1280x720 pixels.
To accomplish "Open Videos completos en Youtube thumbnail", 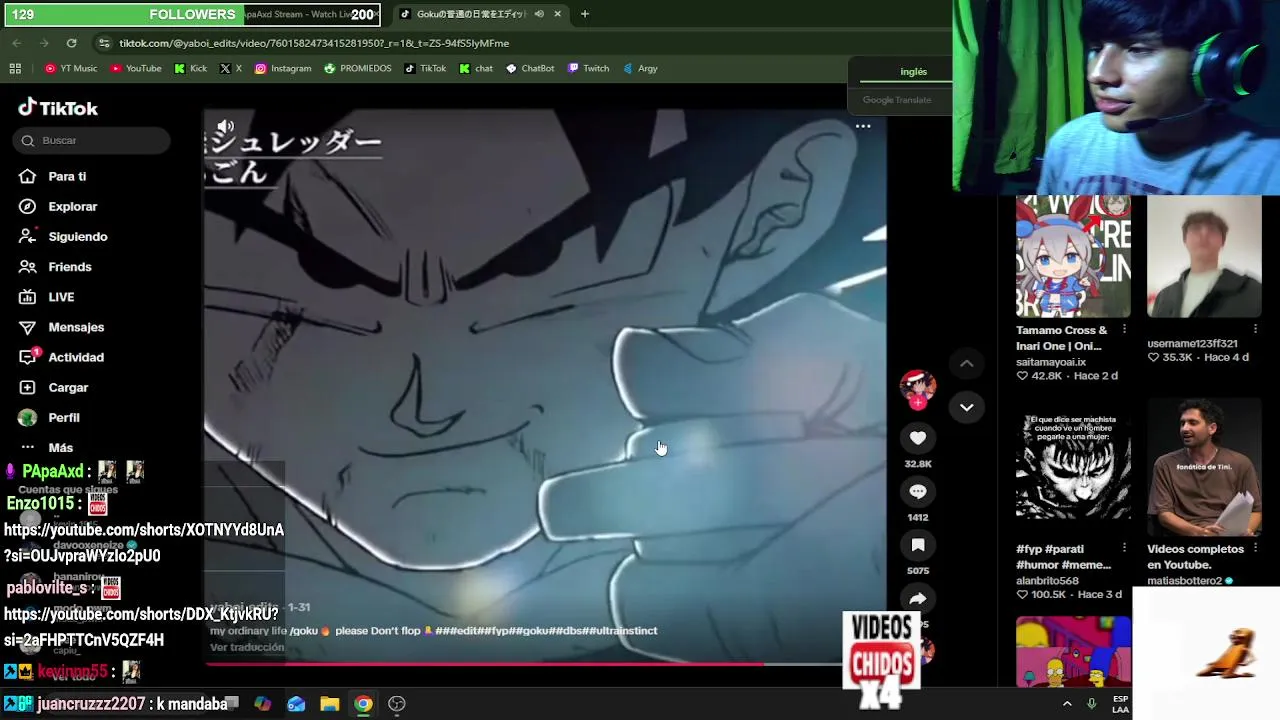I will [1204, 468].
